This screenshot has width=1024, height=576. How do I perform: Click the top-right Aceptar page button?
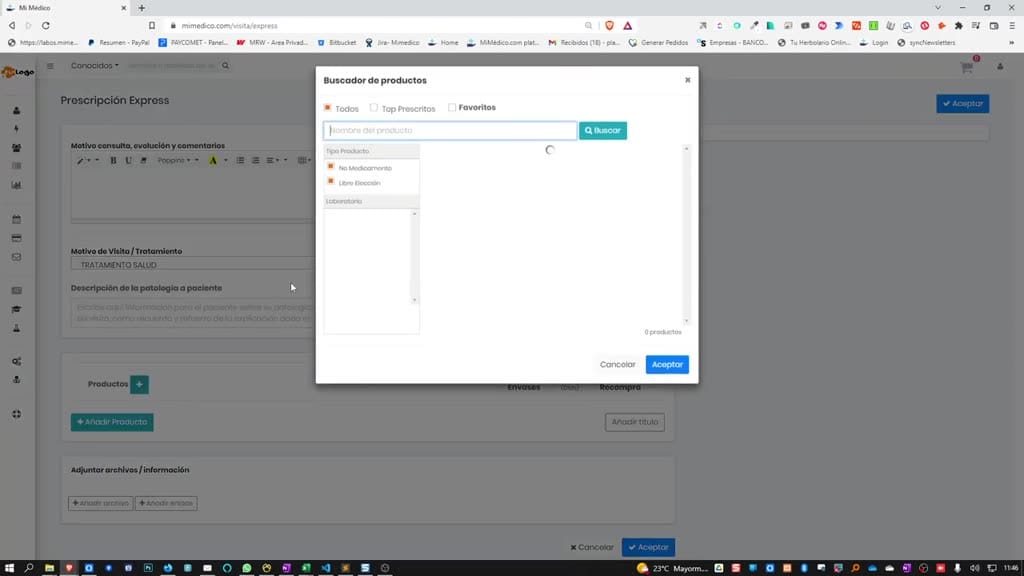coord(963,104)
